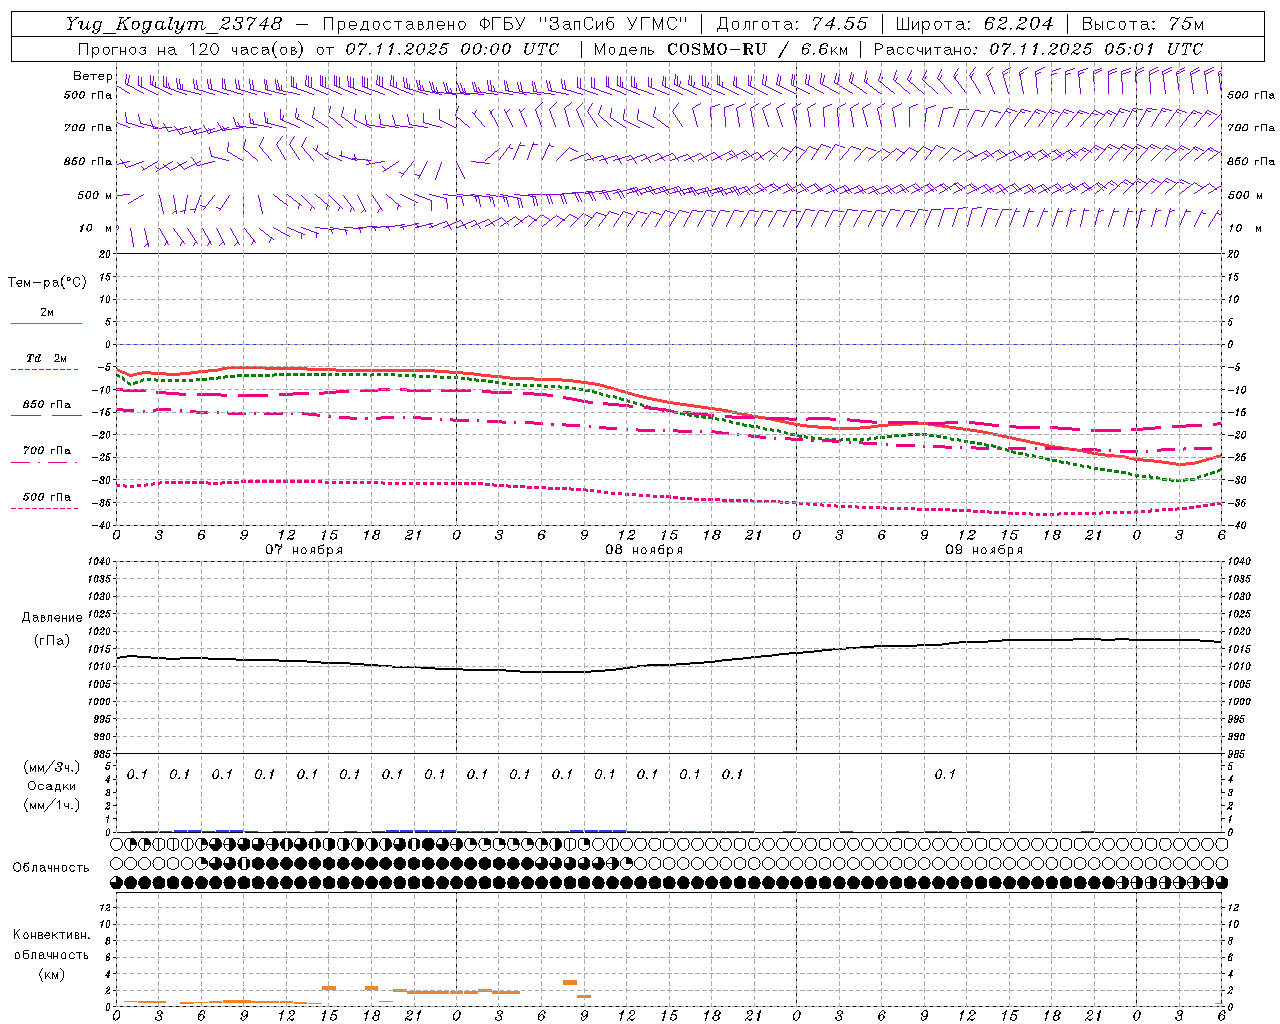Viewport: 1280px width, 1024px height.
Task: Click the '(мм/3ч.)' precipitation unit label
Action: point(52,768)
